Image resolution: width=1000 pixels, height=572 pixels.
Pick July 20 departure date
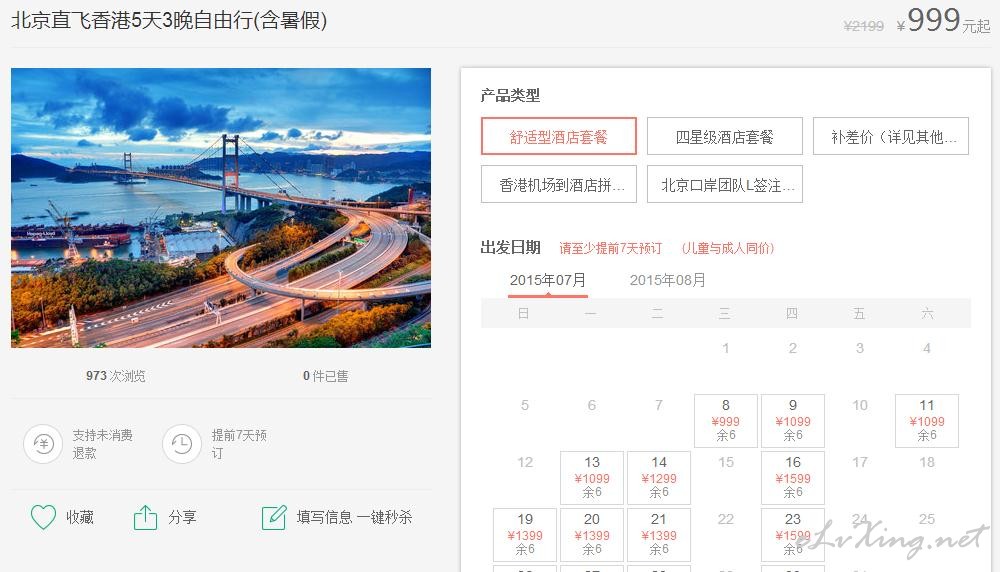pyautogui.click(x=592, y=534)
